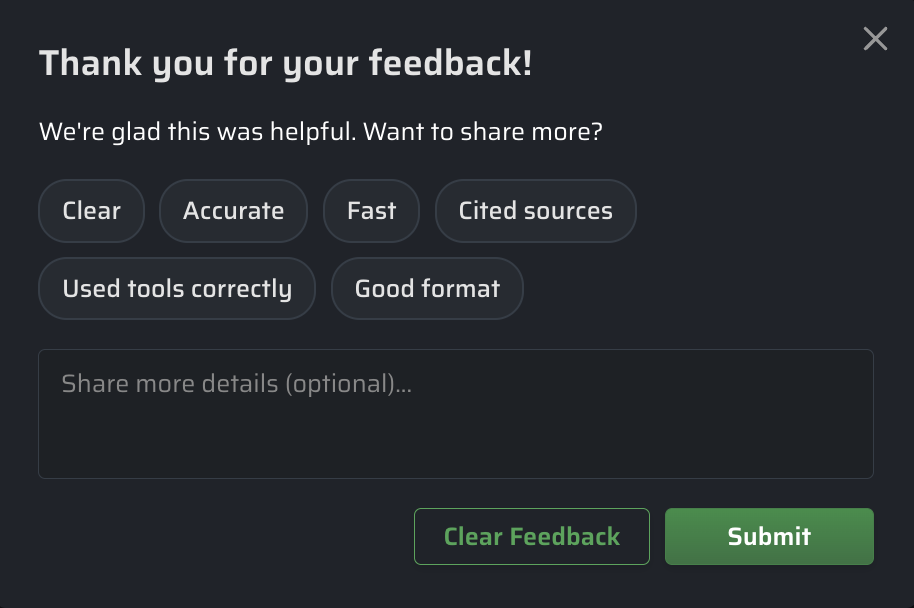Screen dimensions: 914x608
Task: Enable the Used tools correctly tag
Action: pos(177,289)
